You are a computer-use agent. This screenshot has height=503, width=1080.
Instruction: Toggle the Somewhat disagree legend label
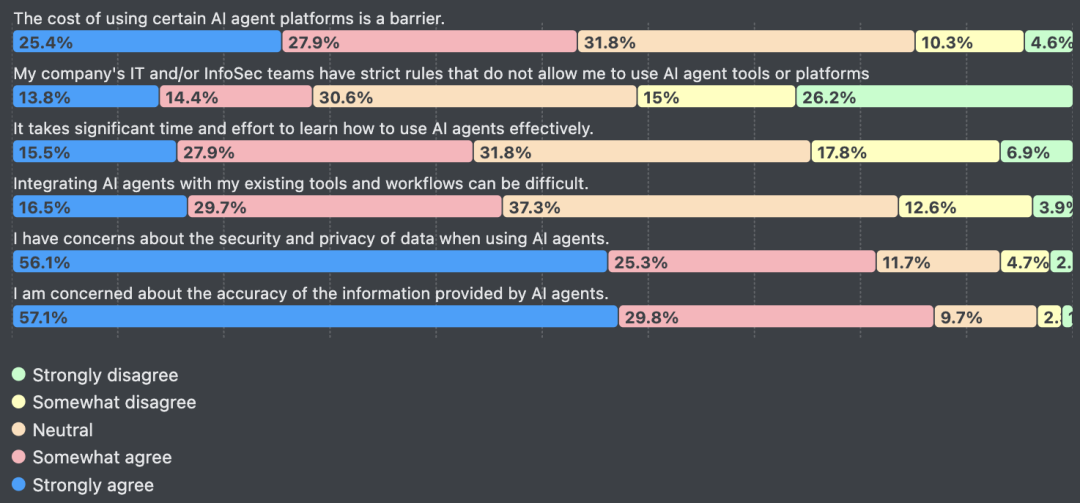coord(114,402)
